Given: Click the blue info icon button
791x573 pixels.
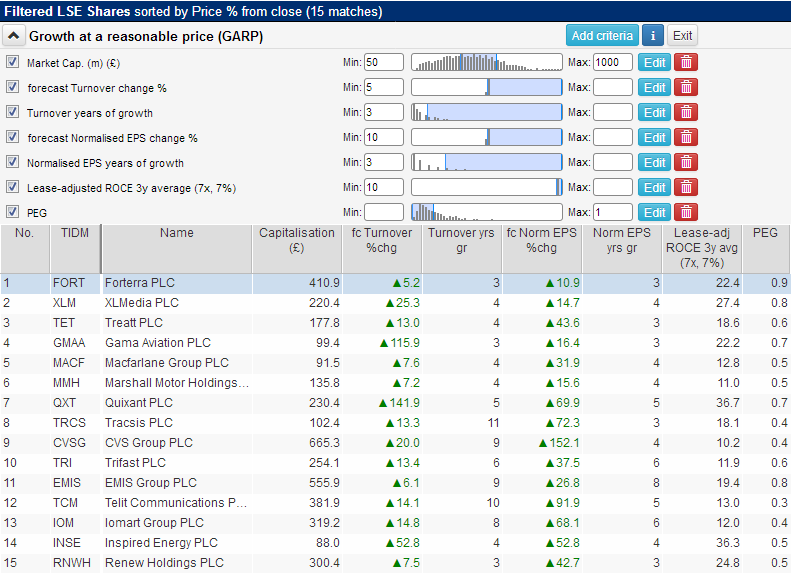Looking at the screenshot, I should 653,36.
